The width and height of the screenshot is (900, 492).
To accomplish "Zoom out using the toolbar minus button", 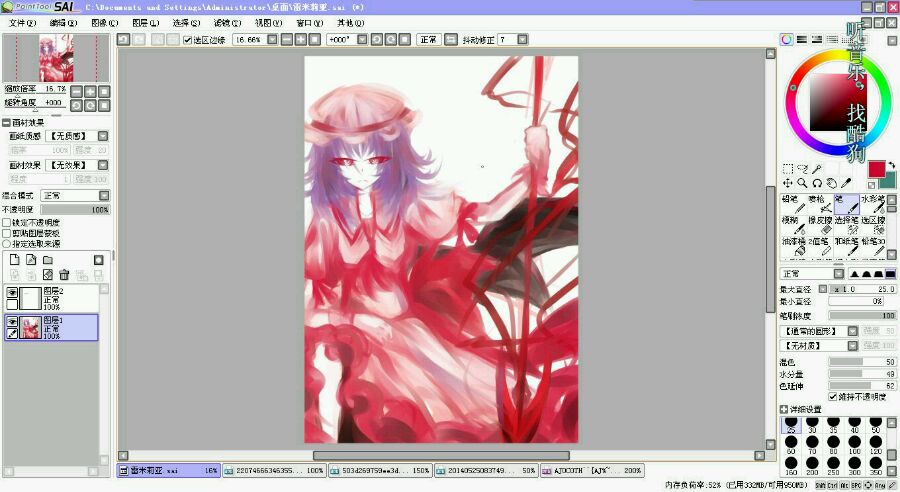I will coord(288,40).
